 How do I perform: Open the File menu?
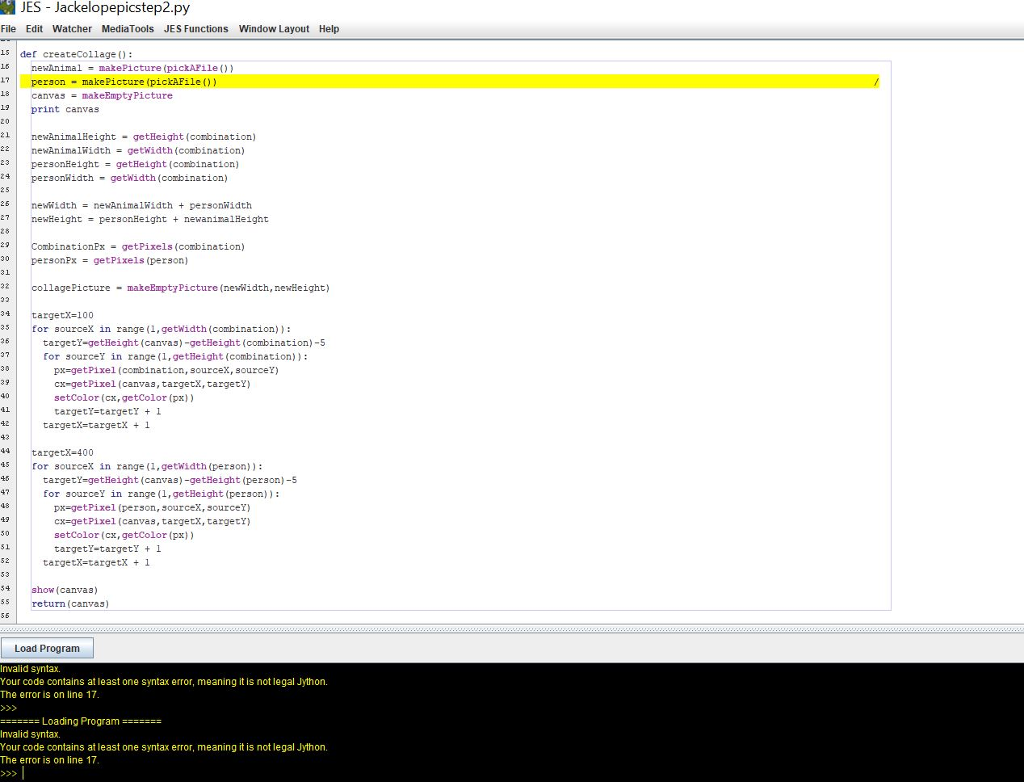[x=9, y=28]
